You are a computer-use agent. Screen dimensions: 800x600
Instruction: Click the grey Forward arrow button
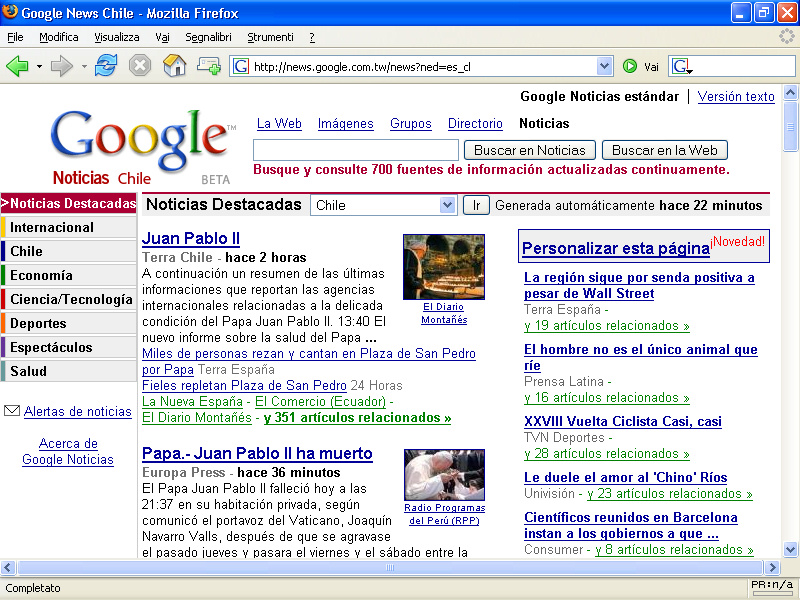(x=62, y=66)
